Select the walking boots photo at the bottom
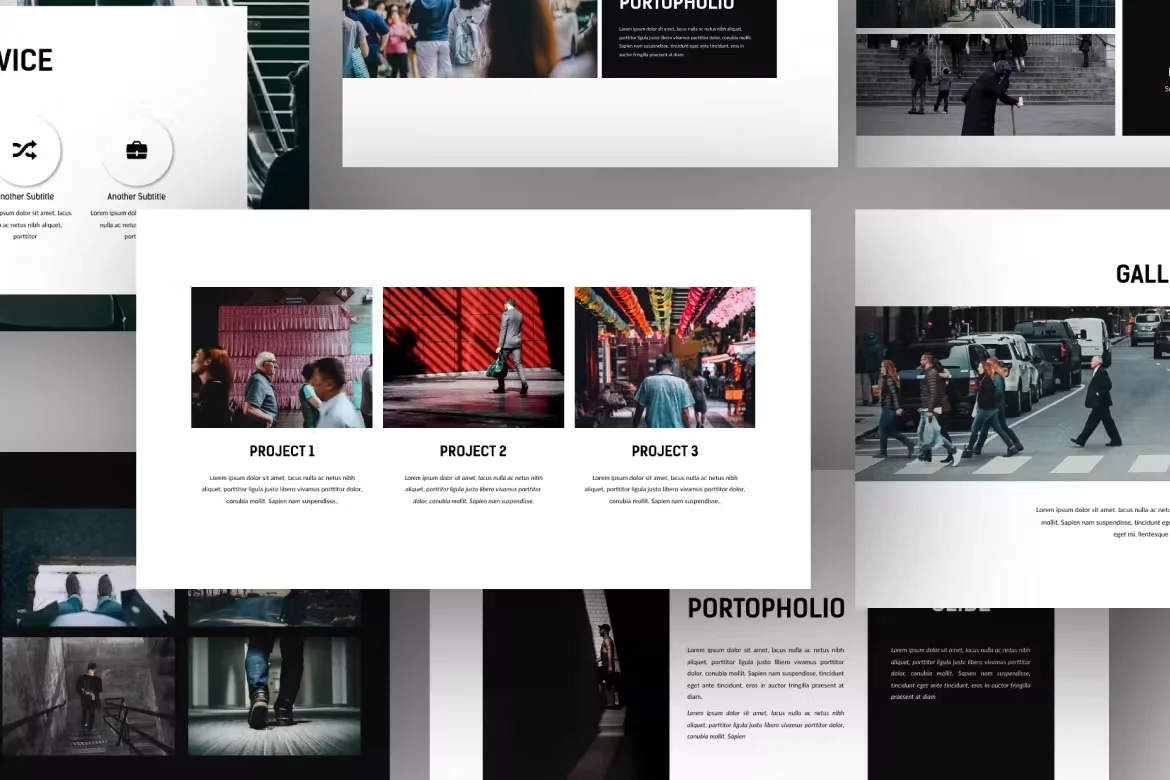1170x780 pixels. tap(272, 695)
